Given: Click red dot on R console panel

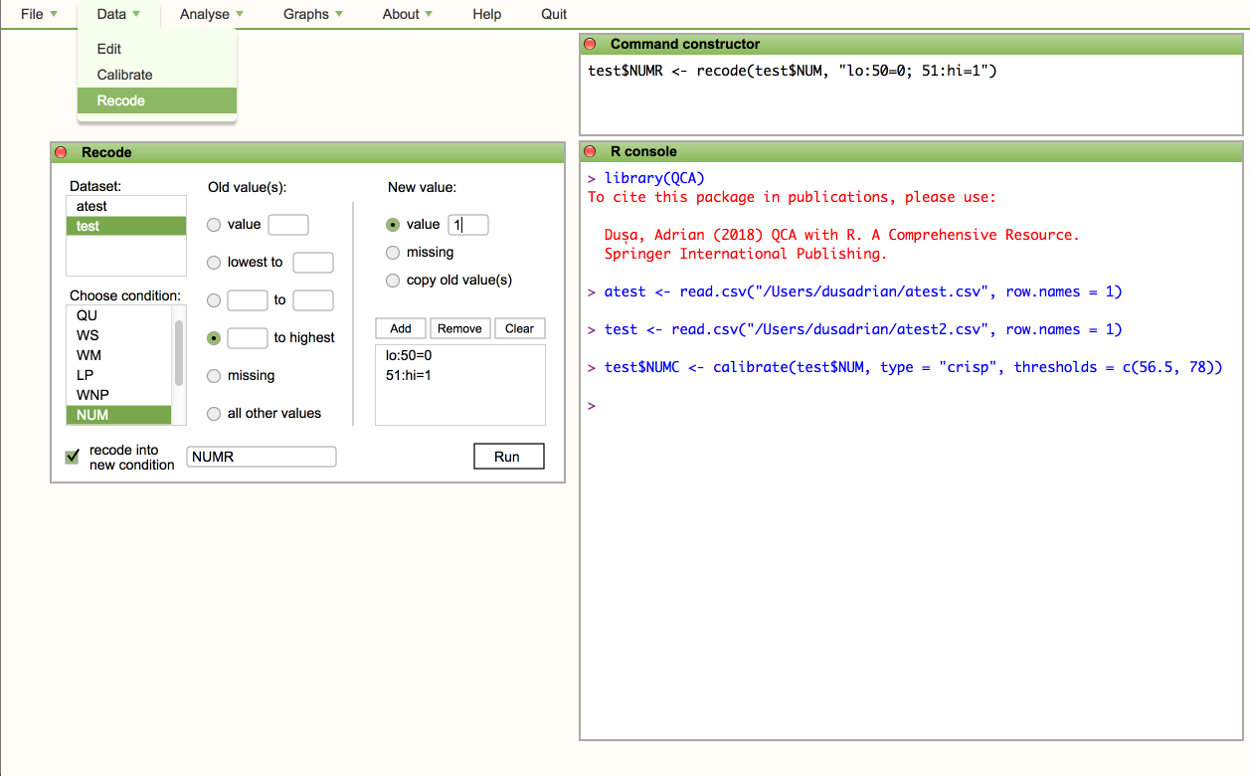Looking at the screenshot, I should pos(590,152).
